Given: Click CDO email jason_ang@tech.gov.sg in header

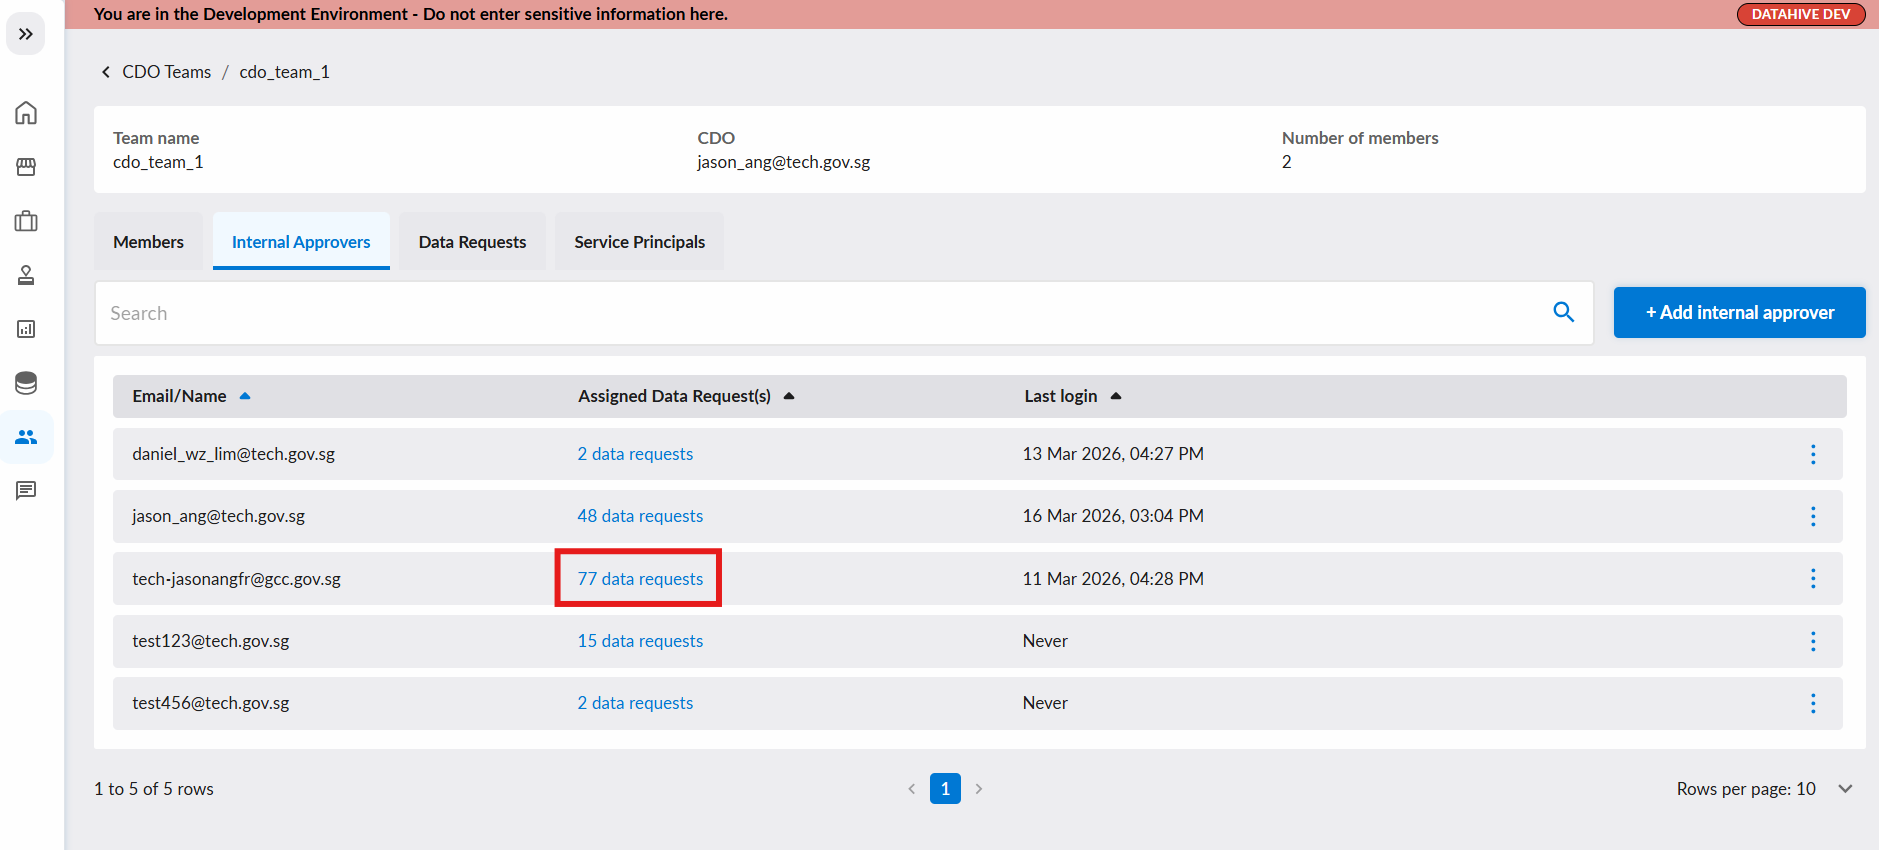Looking at the screenshot, I should 784,162.
